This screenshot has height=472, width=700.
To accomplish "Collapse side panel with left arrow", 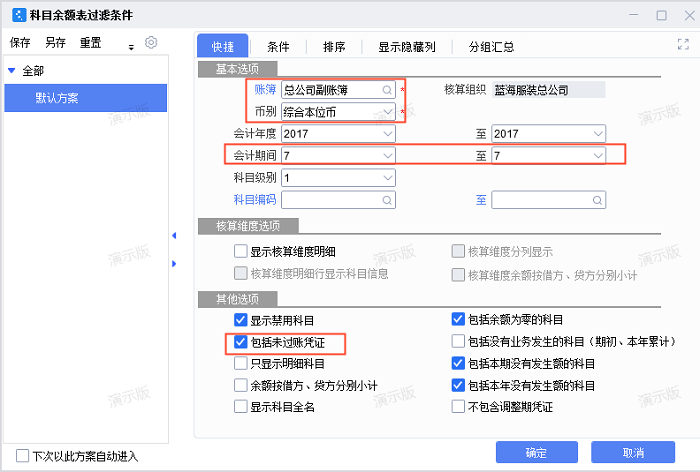I will [x=174, y=236].
